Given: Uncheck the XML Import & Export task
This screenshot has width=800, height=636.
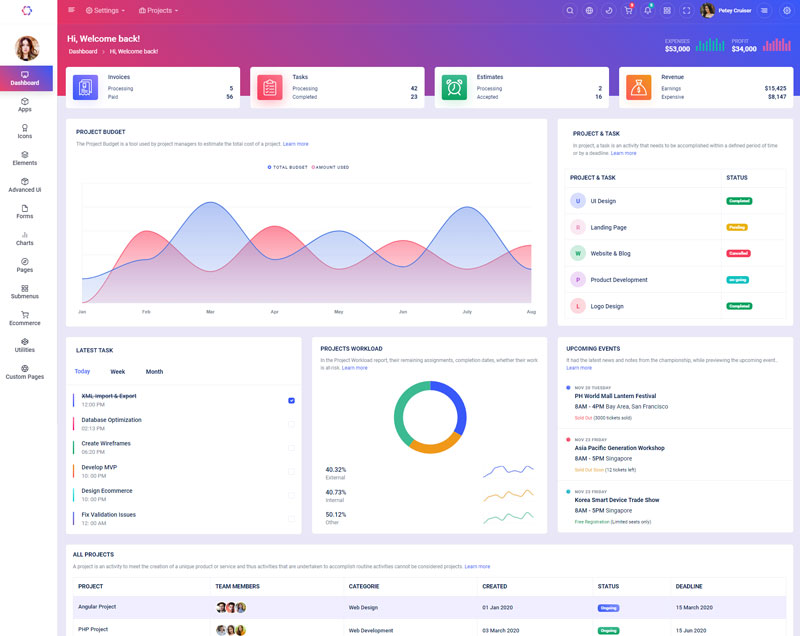Looking at the screenshot, I should (x=291, y=400).
